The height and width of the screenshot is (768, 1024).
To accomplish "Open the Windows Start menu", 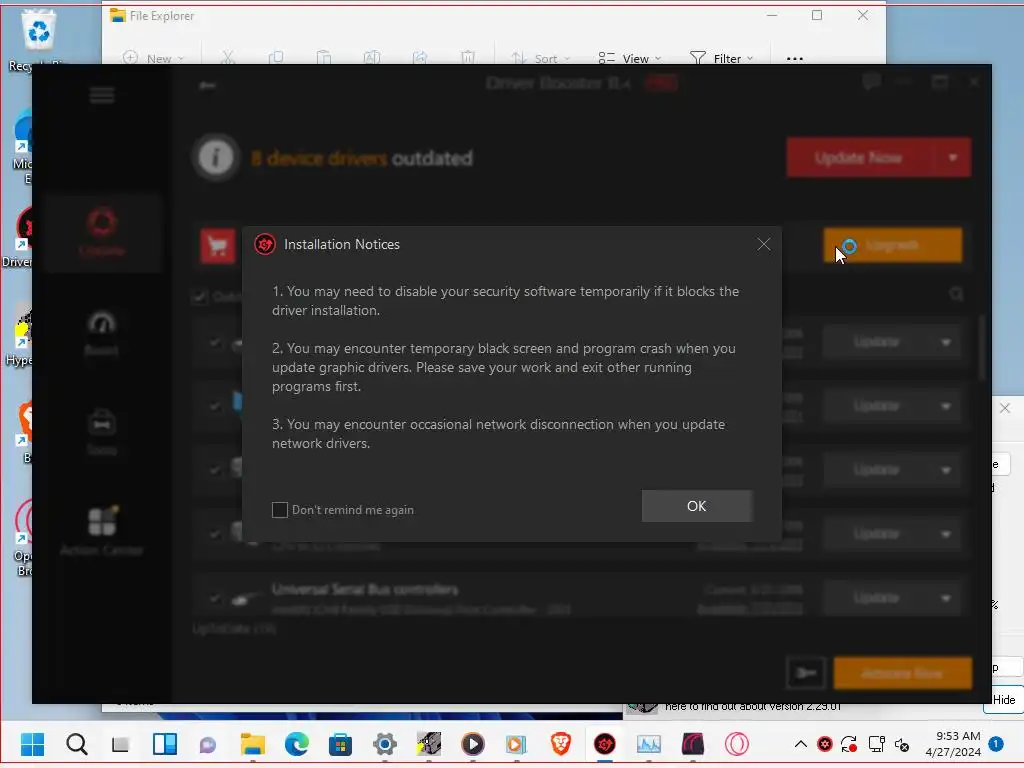I will [33, 744].
